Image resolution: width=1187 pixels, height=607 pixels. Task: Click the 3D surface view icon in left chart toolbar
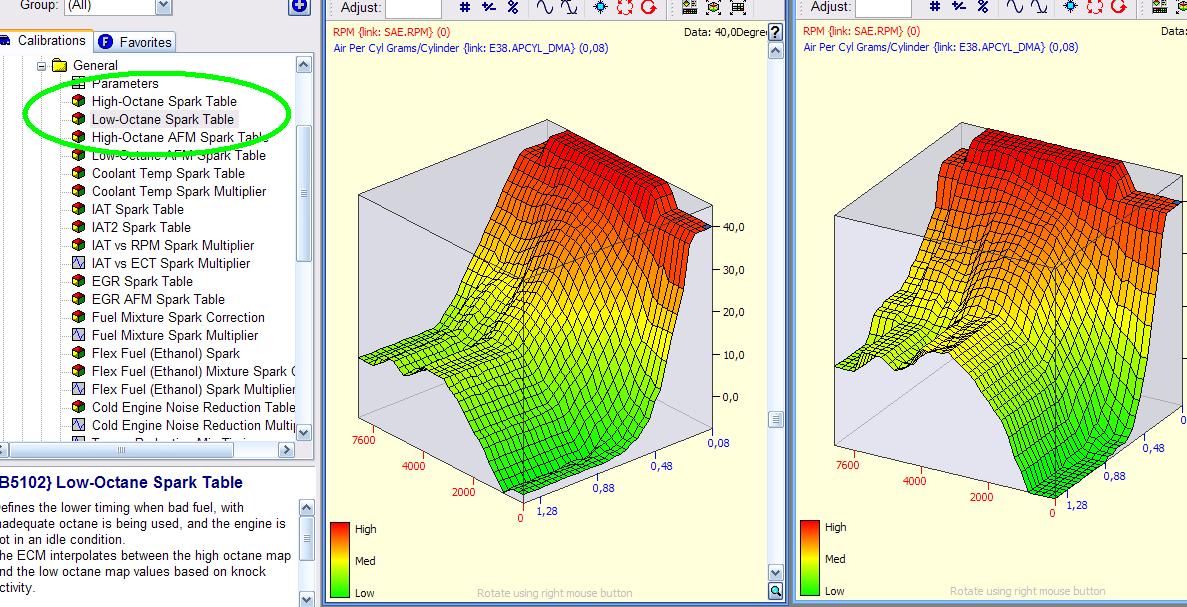713,7
